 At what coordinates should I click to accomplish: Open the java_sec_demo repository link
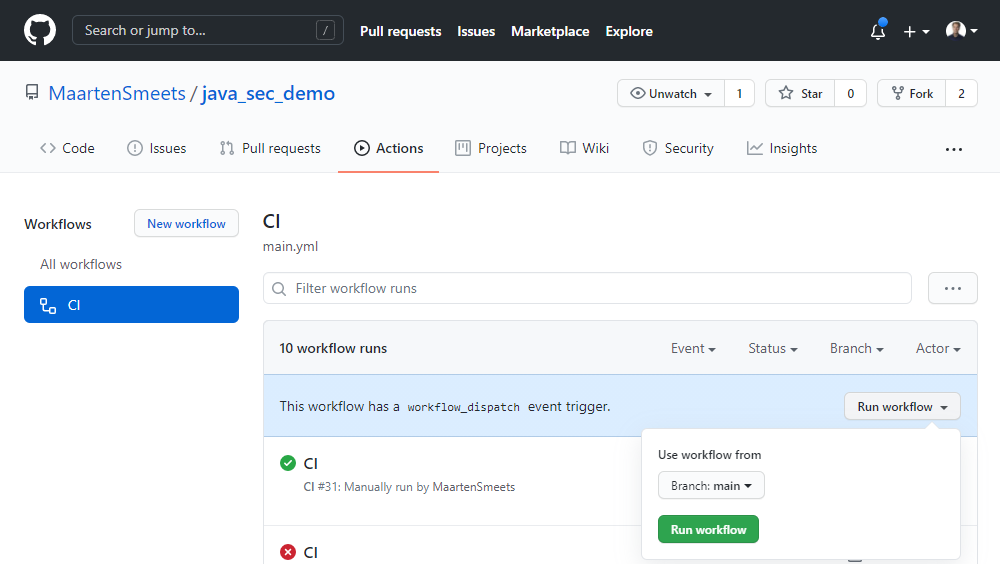click(x=268, y=93)
